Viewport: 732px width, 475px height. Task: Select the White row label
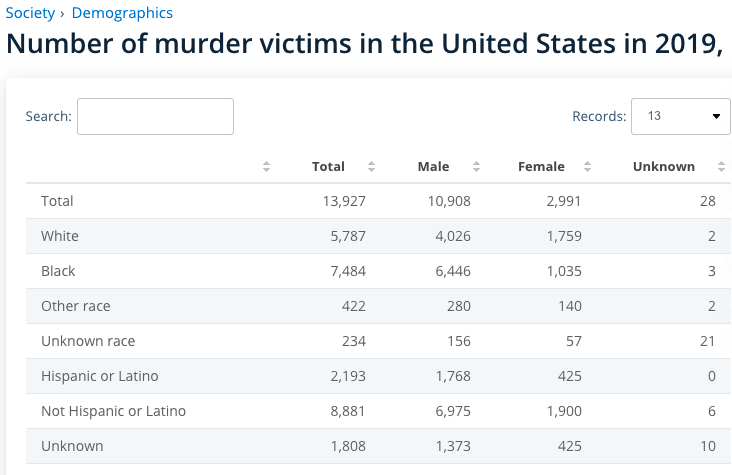60,236
